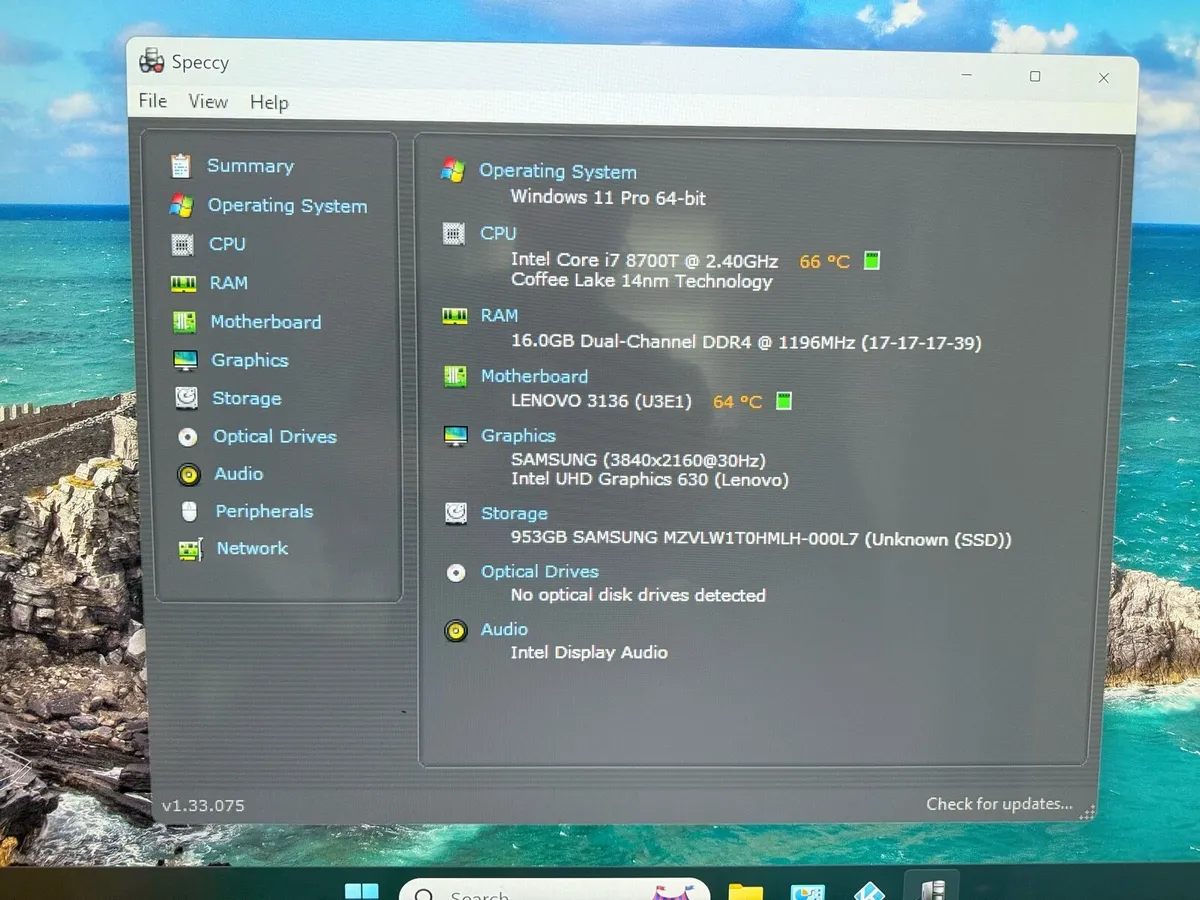
Task: Click the CPU heading link in summary
Action: coord(498,233)
